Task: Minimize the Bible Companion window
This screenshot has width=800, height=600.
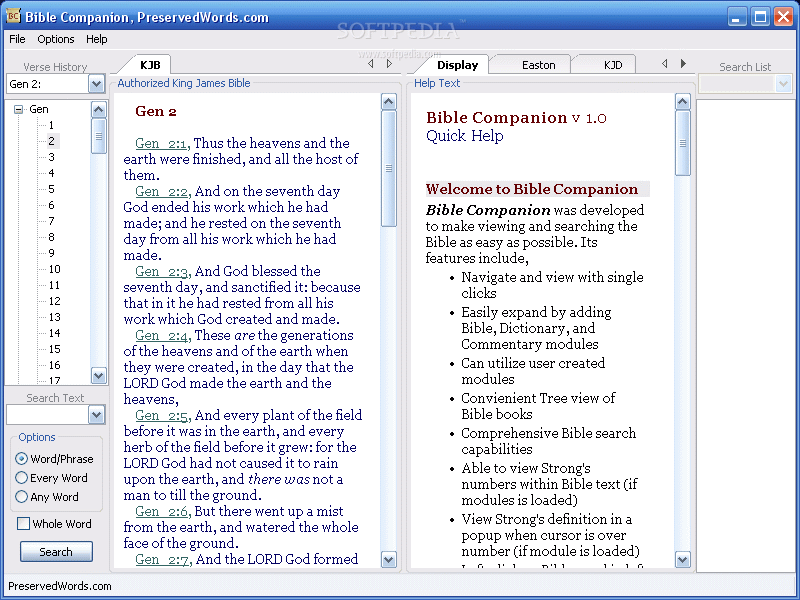Action: pyautogui.click(x=736, y=17)
